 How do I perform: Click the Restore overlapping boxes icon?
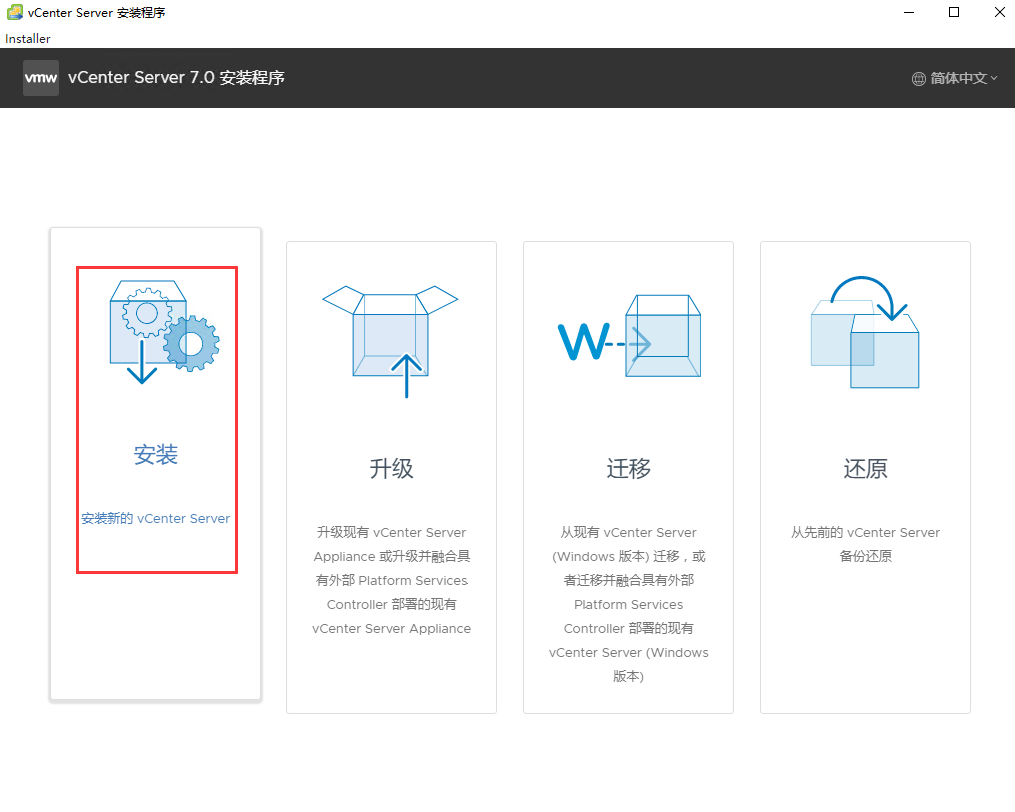pyautogui.click(x=865, y=332)
